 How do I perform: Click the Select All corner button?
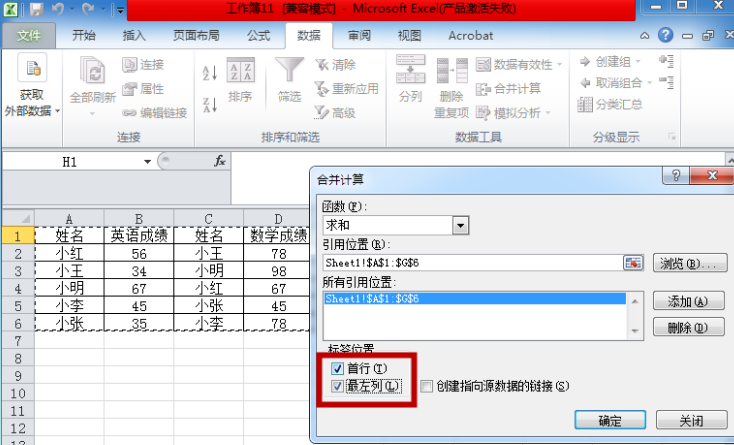tap(18, 219)
